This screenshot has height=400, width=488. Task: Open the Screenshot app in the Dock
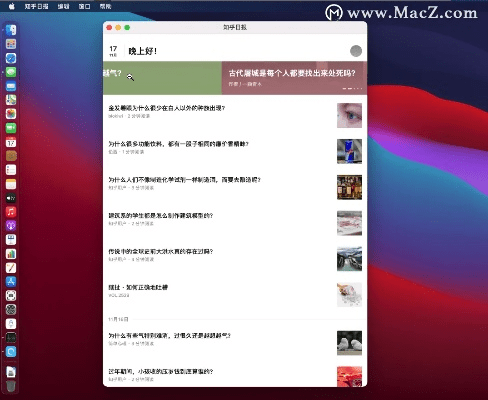tap(11, 296)
